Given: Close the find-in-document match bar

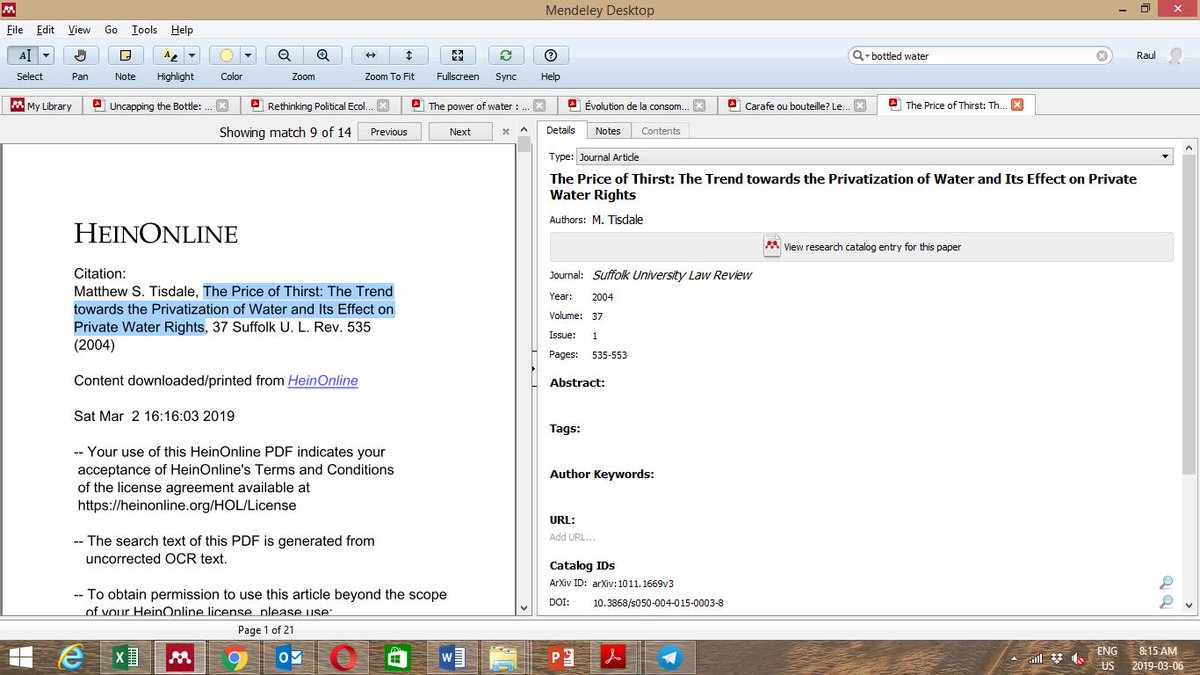Looking at the screenshot, I should point(506,132).
